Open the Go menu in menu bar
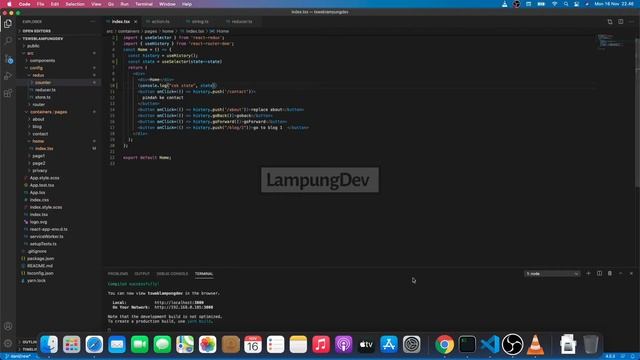This screenshot has height=360, width=640. point(111,4)
